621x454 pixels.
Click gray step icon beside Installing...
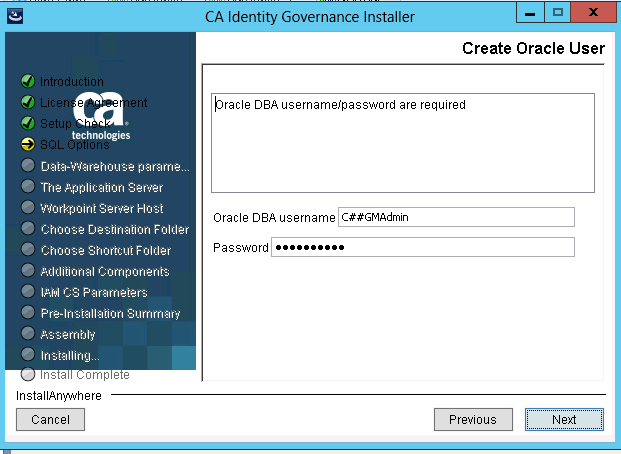click(28, 354)
